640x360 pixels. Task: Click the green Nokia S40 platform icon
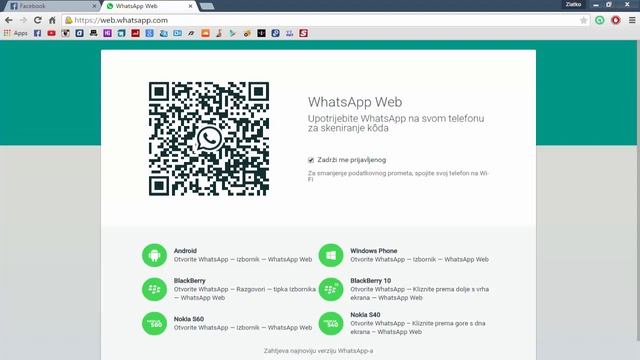[331, 323]
